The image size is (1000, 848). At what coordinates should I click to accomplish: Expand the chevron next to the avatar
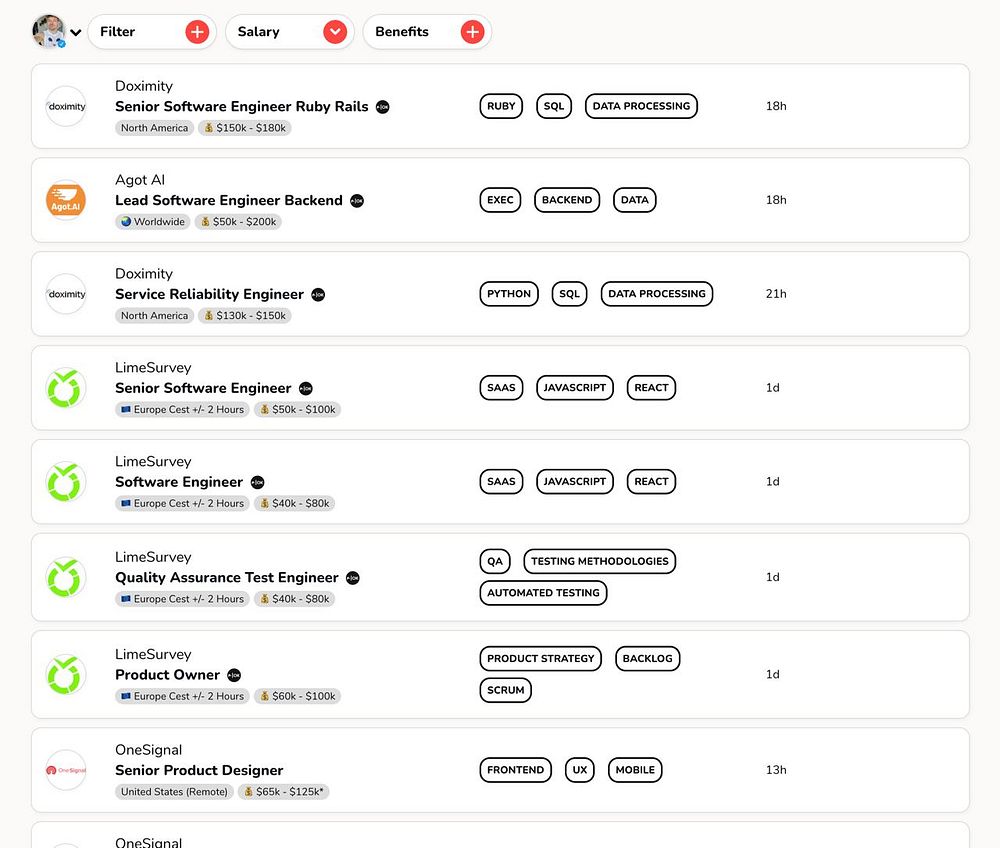tap(76, 33)
